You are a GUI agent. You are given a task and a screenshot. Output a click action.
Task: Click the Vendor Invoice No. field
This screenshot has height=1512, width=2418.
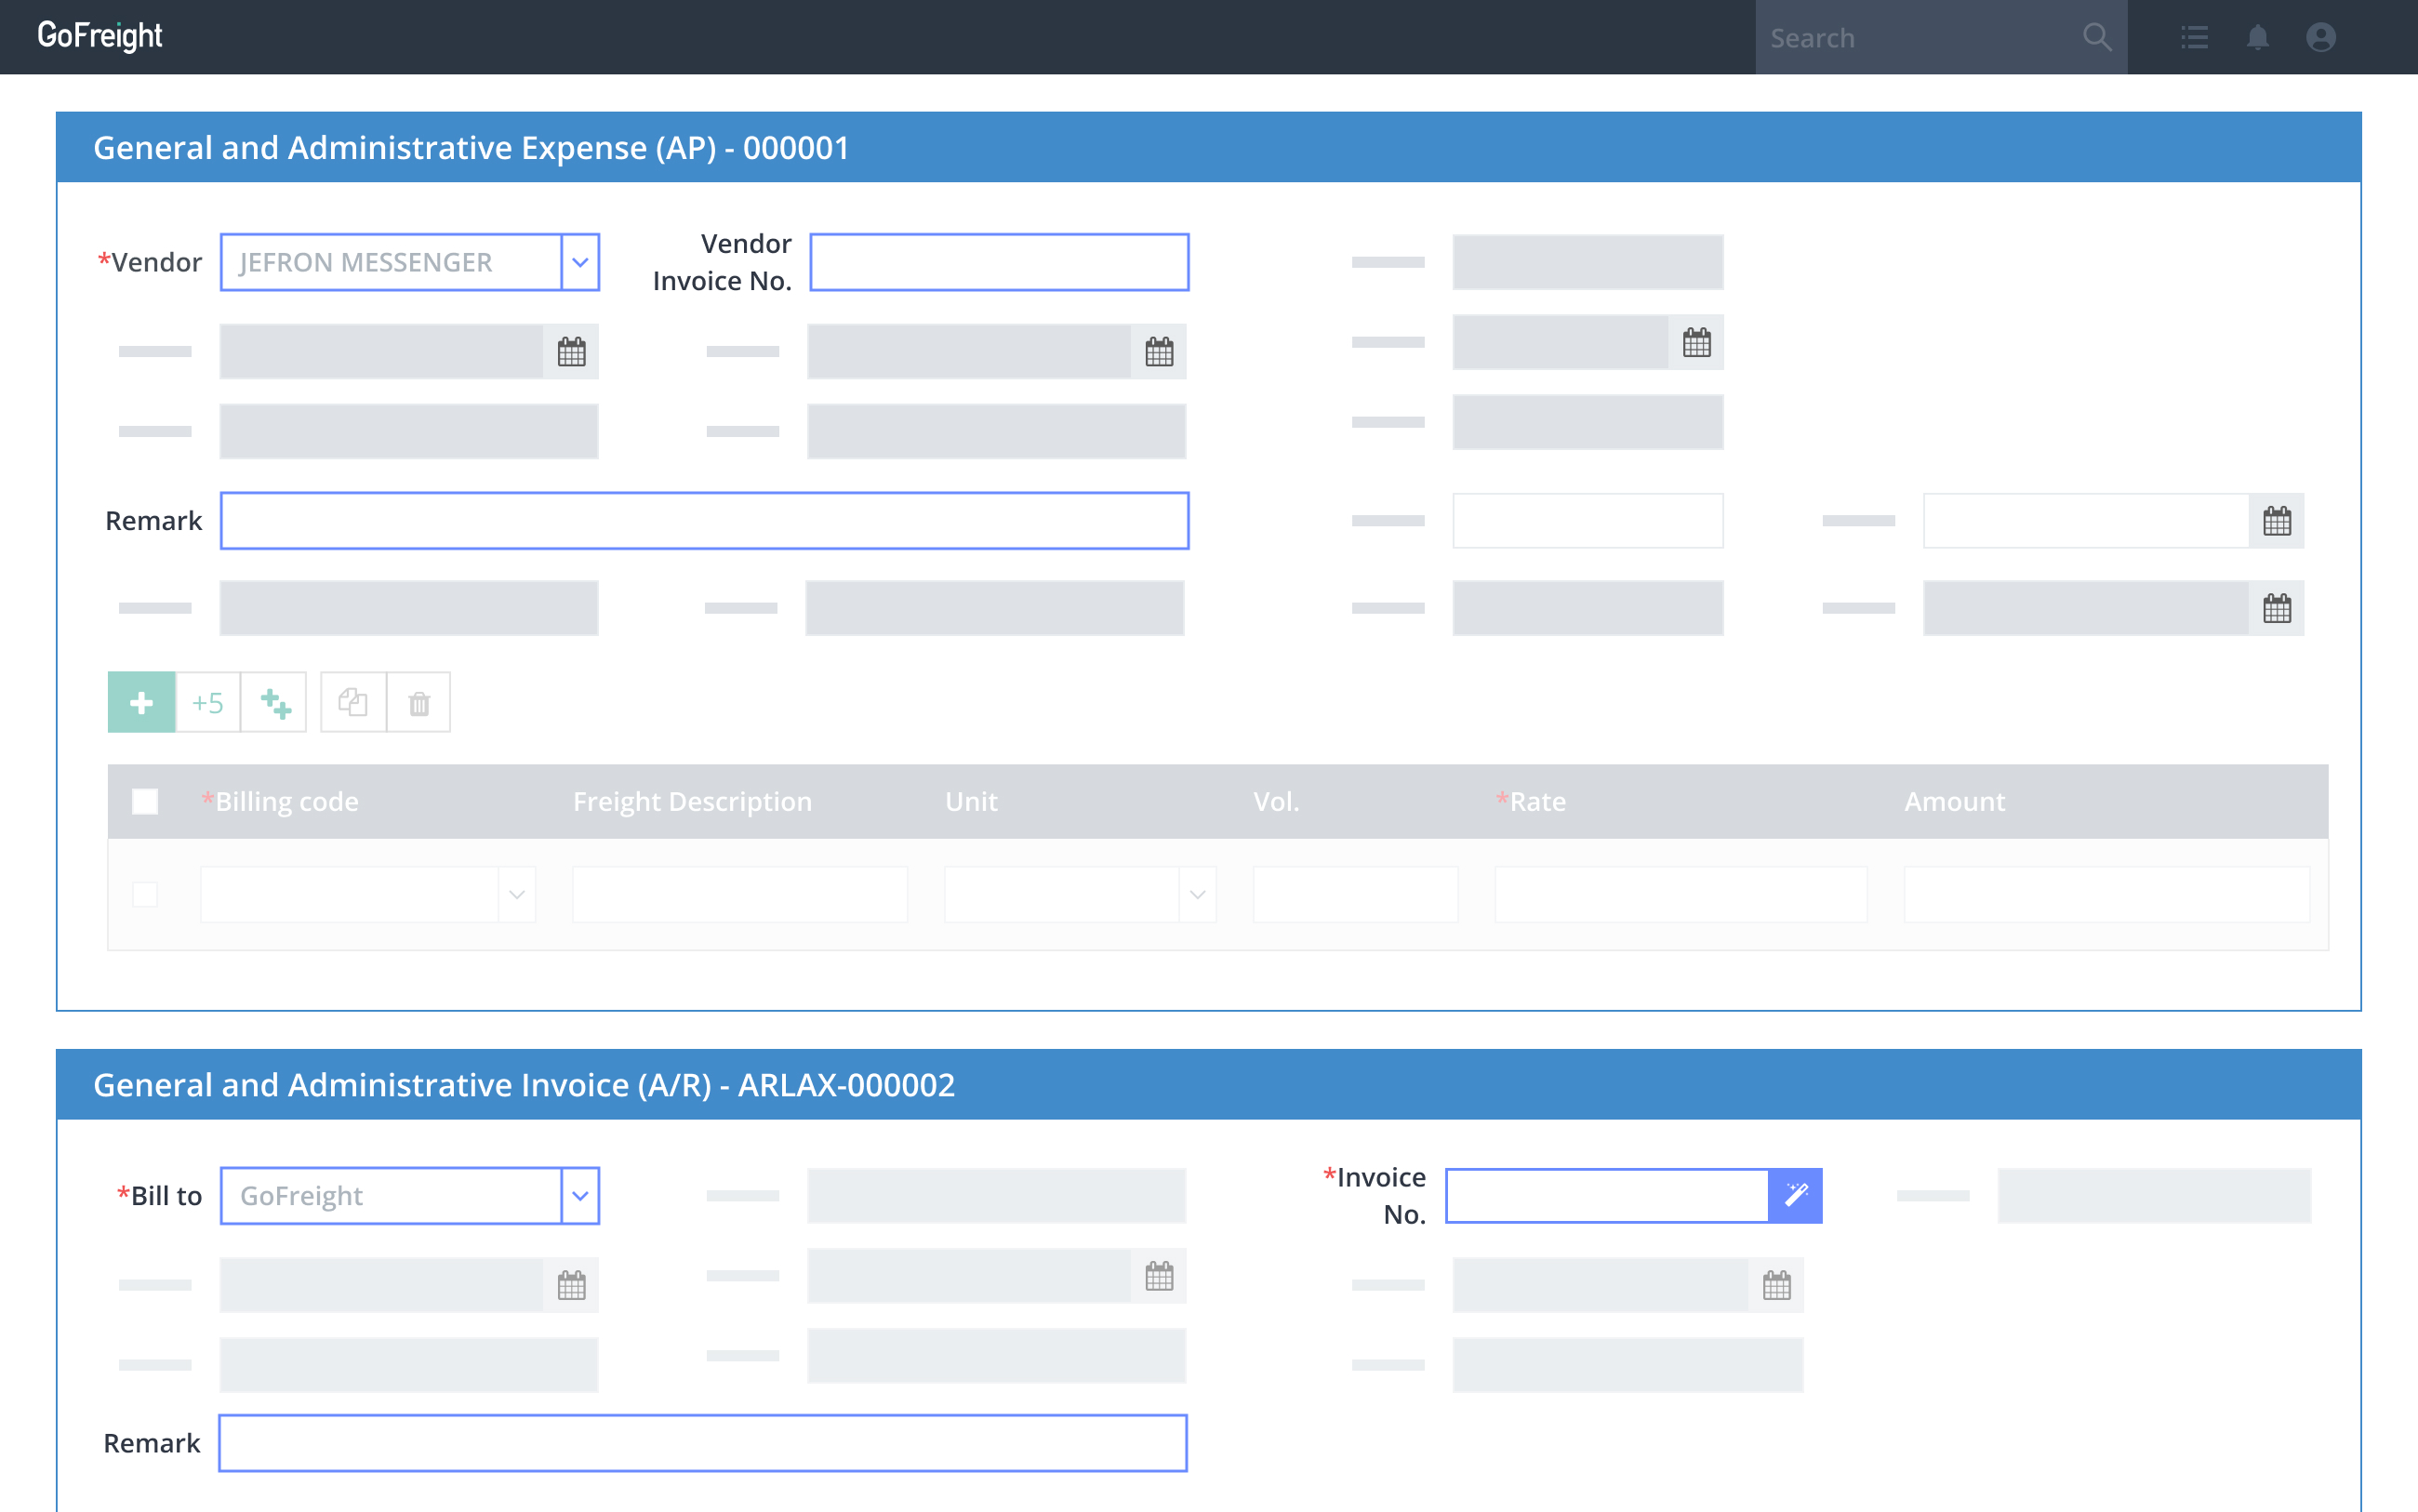coord(998,262)
